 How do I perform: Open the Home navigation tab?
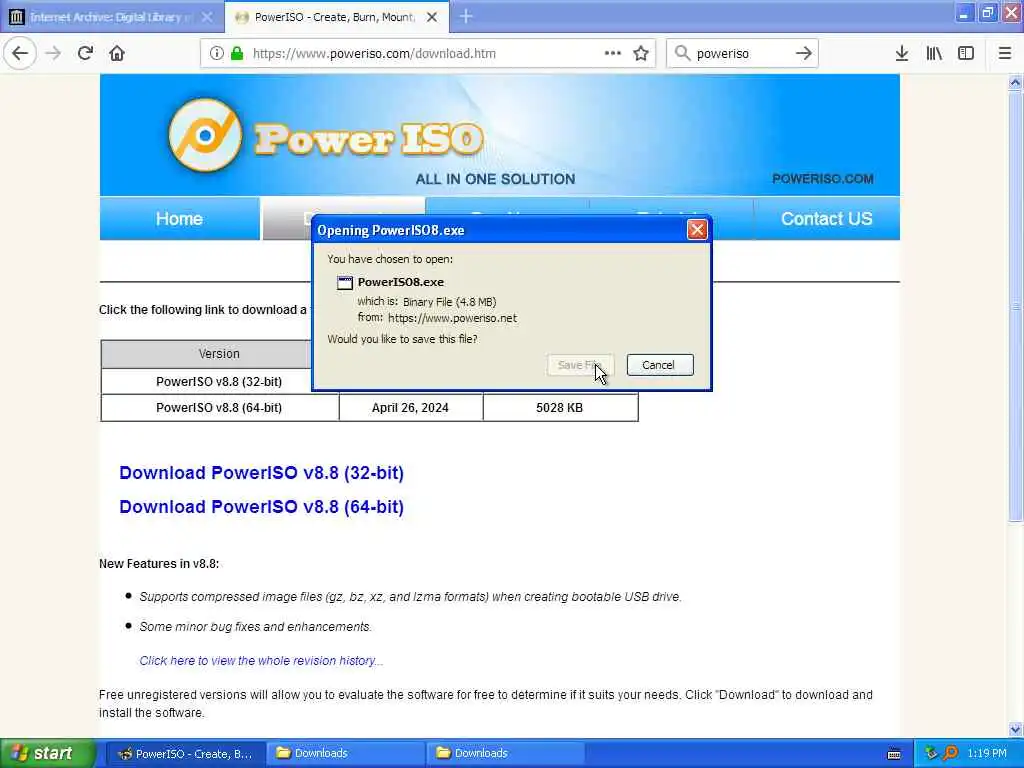180,219
